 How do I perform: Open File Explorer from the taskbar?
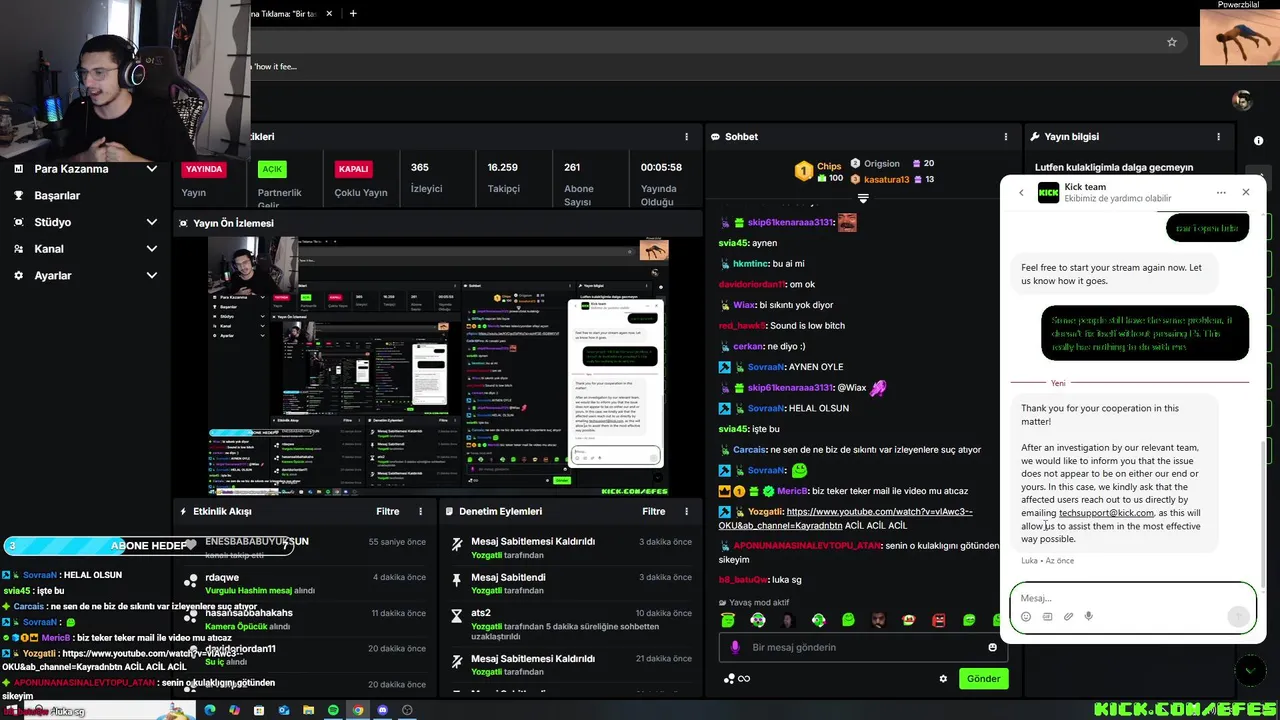click(308, 710)
